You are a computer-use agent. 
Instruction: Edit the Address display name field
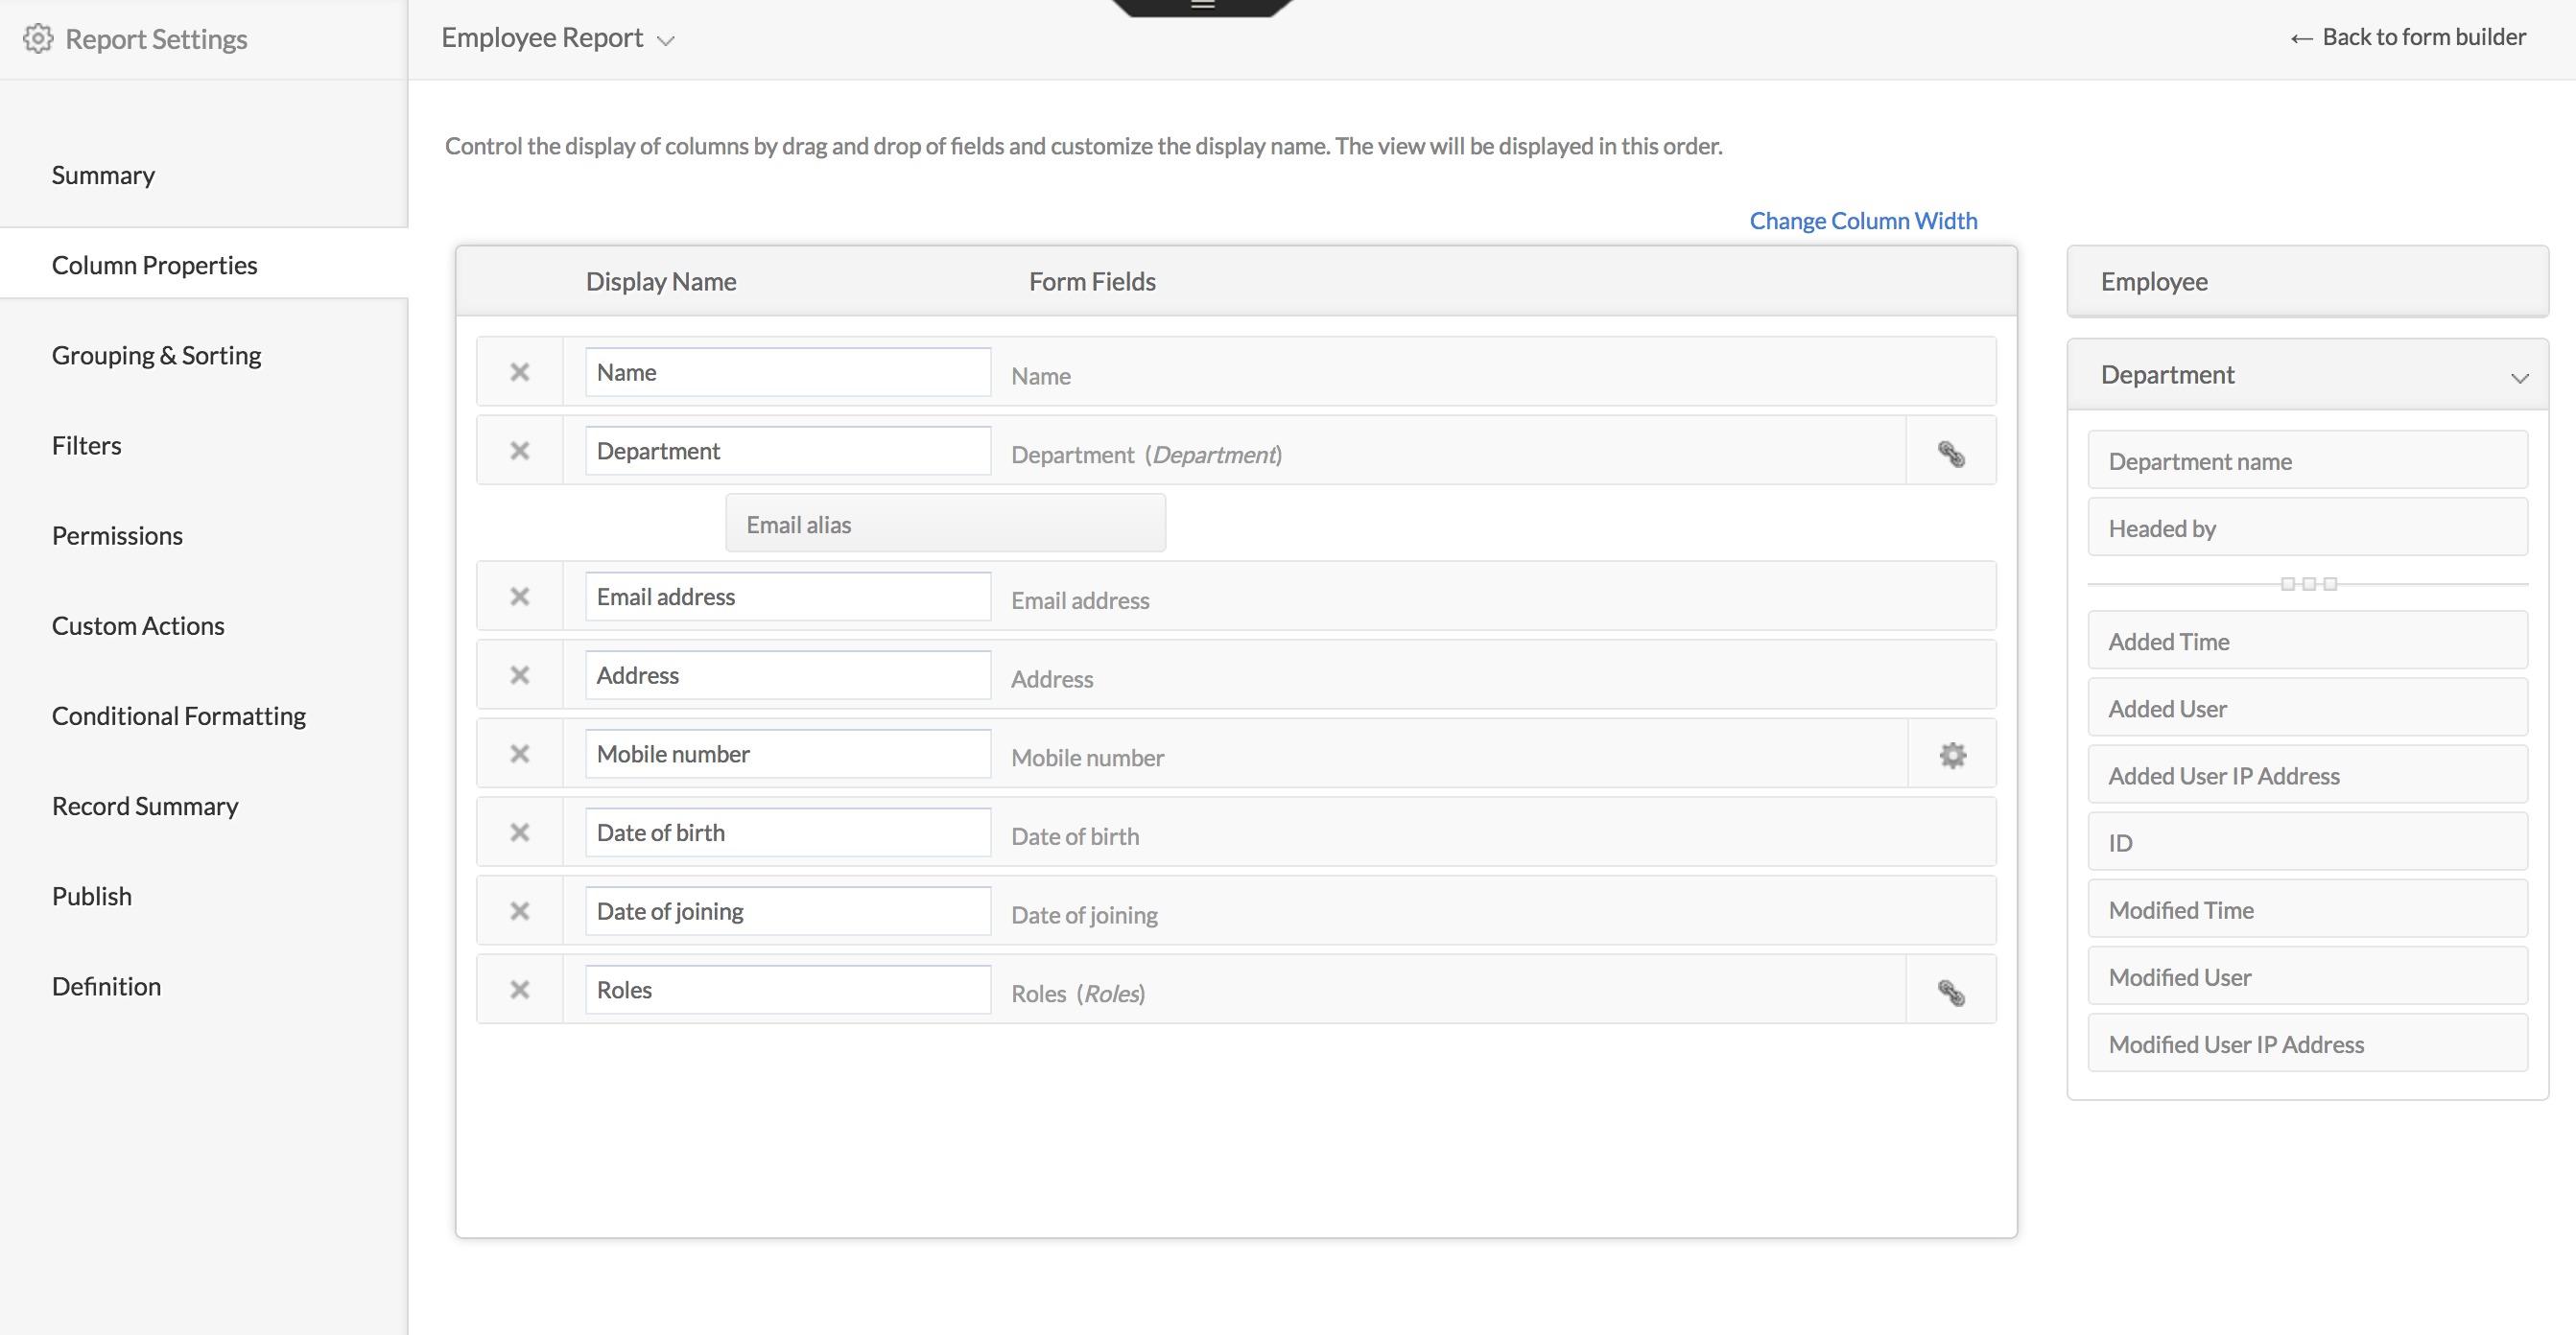pos(787,675)
